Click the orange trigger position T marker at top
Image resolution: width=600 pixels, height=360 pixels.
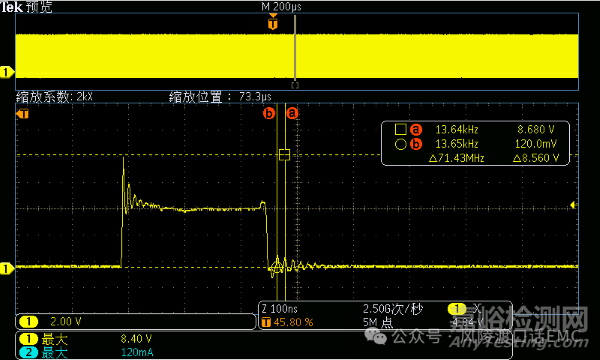click(272, 23)
